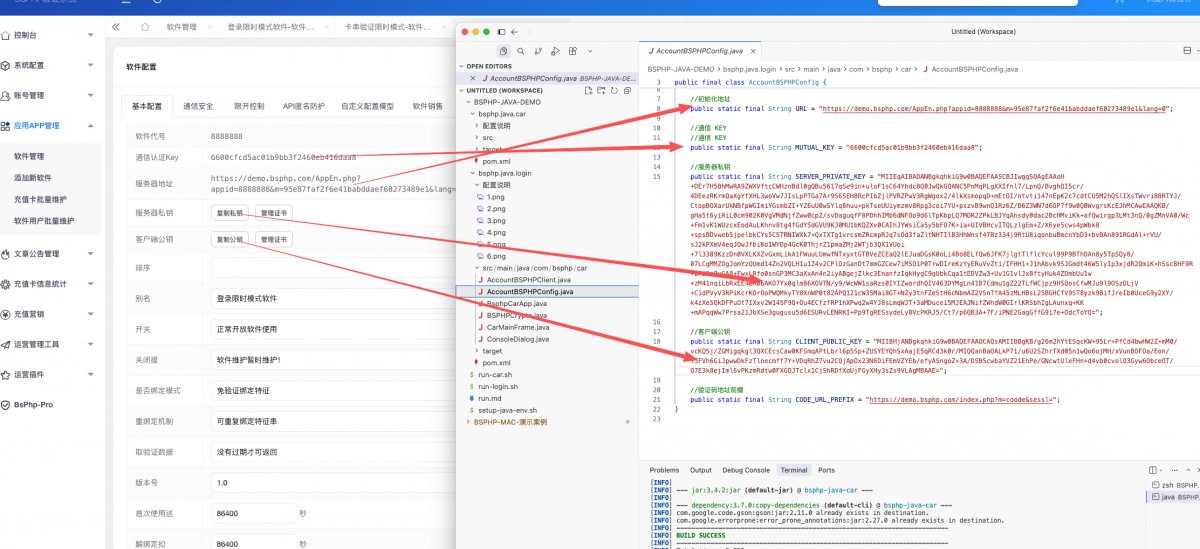Click 复制私钥 button for server private key
Image resolution: width=1200 pixels, height=549 pixels.
click(229, 213)
